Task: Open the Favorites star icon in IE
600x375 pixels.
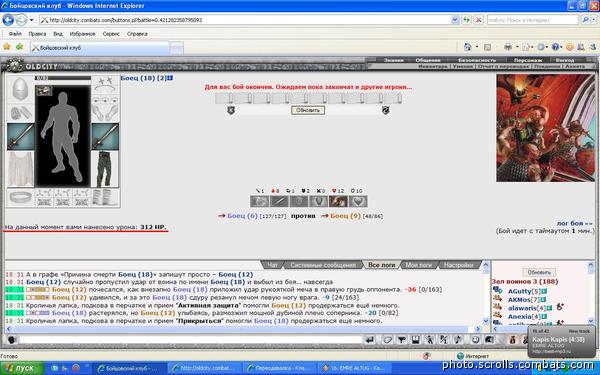Action: 7,47
